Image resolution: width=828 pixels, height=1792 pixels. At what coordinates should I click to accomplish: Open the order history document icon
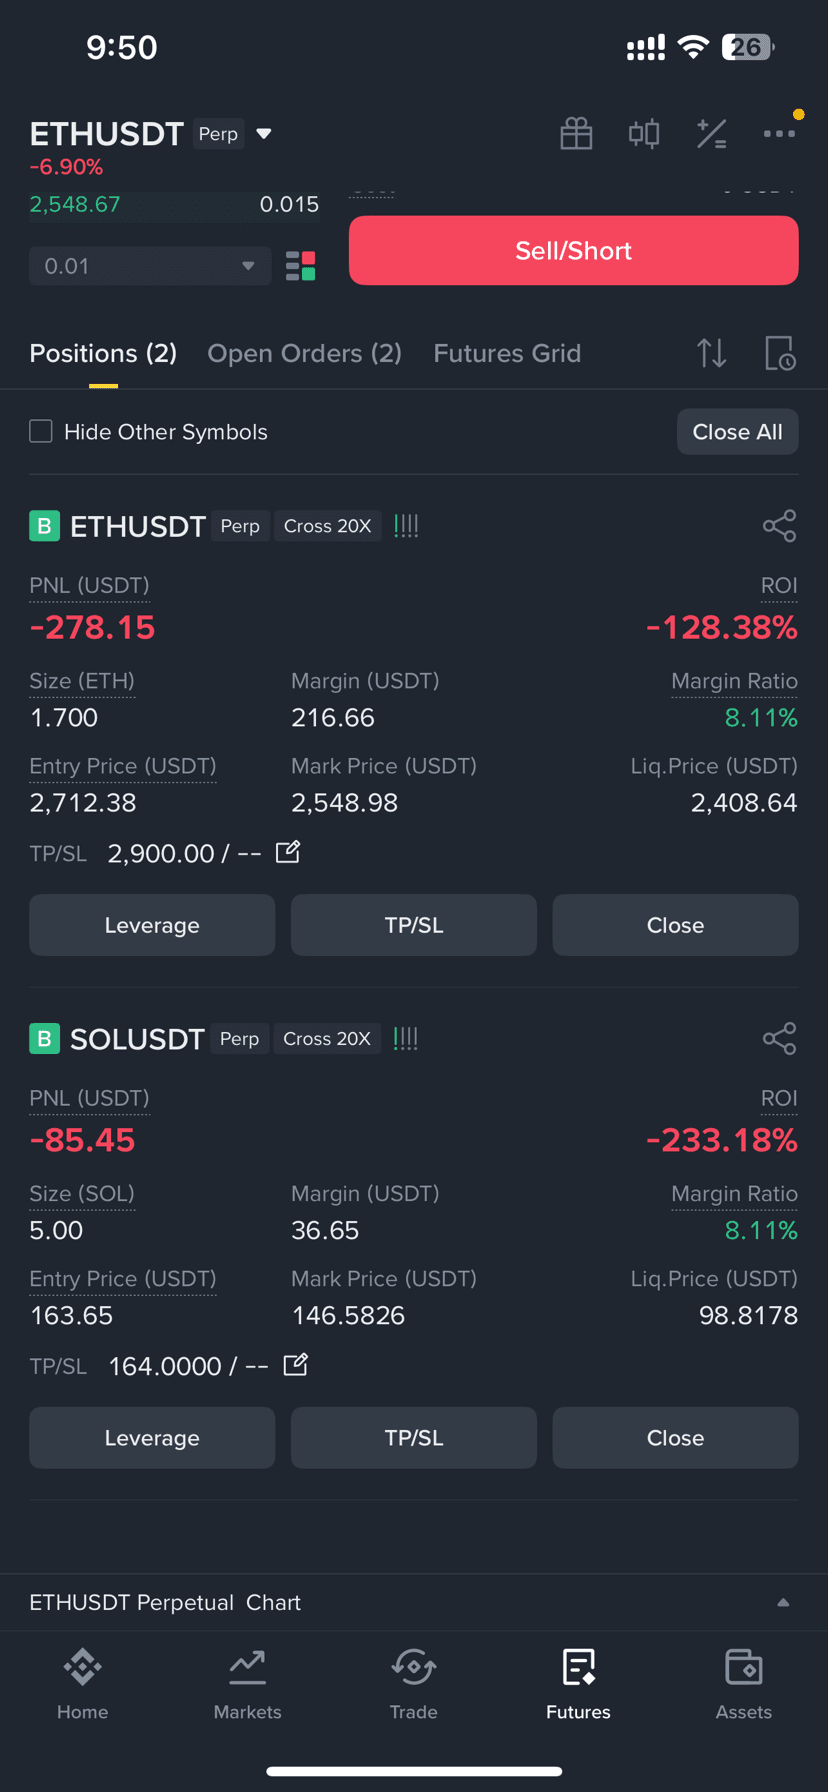(x=780, y=353)
